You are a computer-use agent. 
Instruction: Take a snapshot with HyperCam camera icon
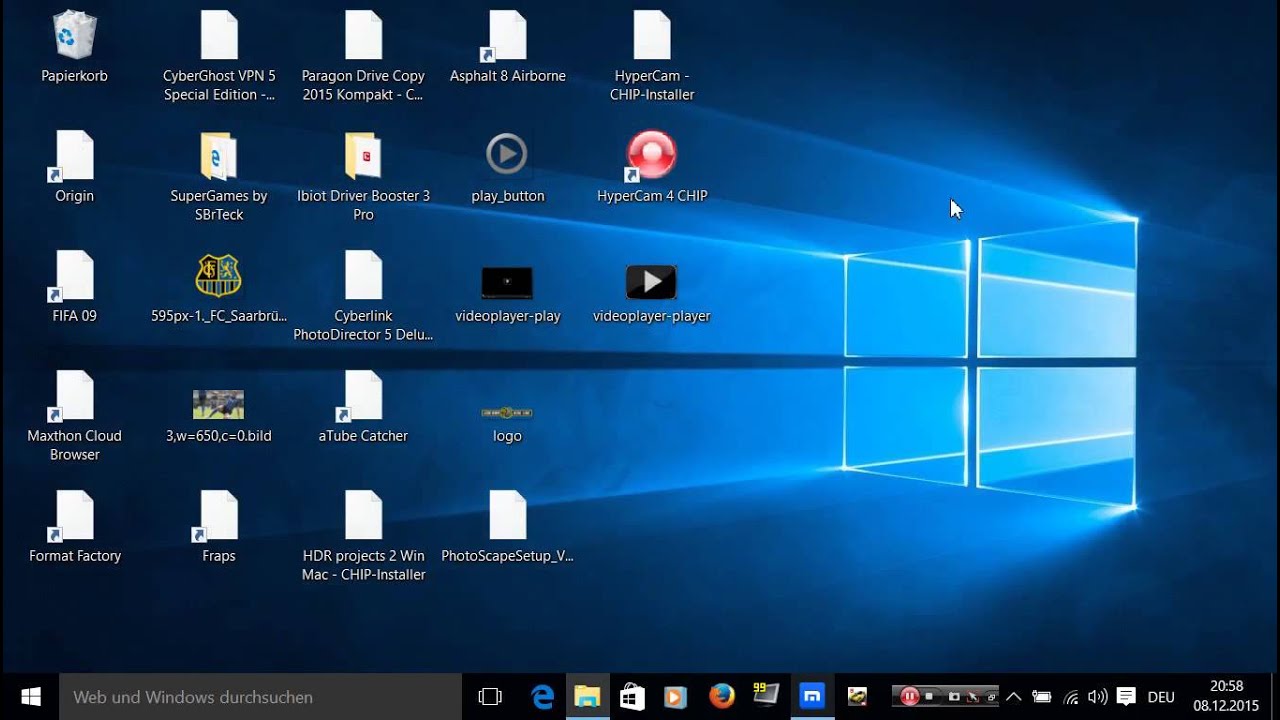(954, 696)
